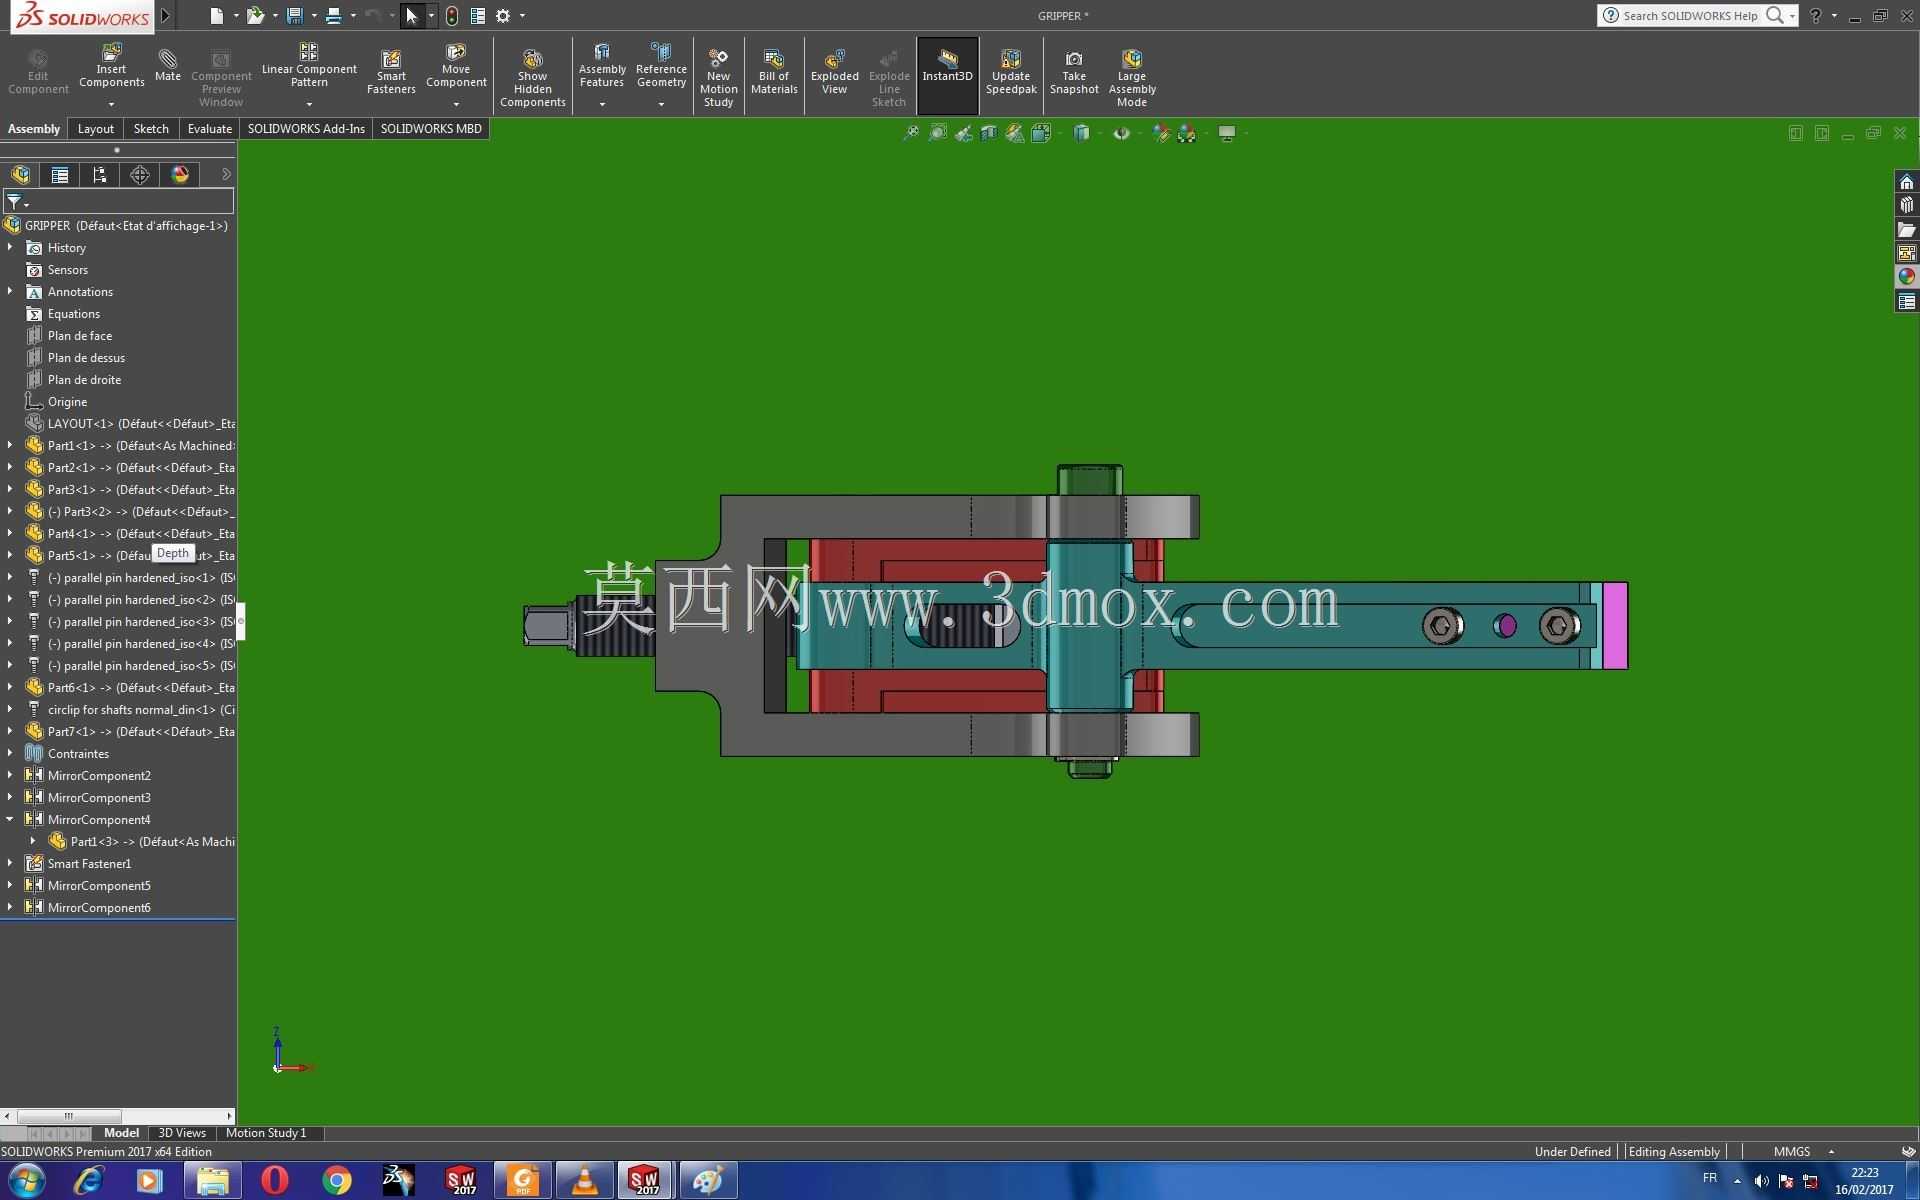This screenshot has width=1920, height=1200.
Task: Open the Options gear icon
Action: (x=503, y=15)
